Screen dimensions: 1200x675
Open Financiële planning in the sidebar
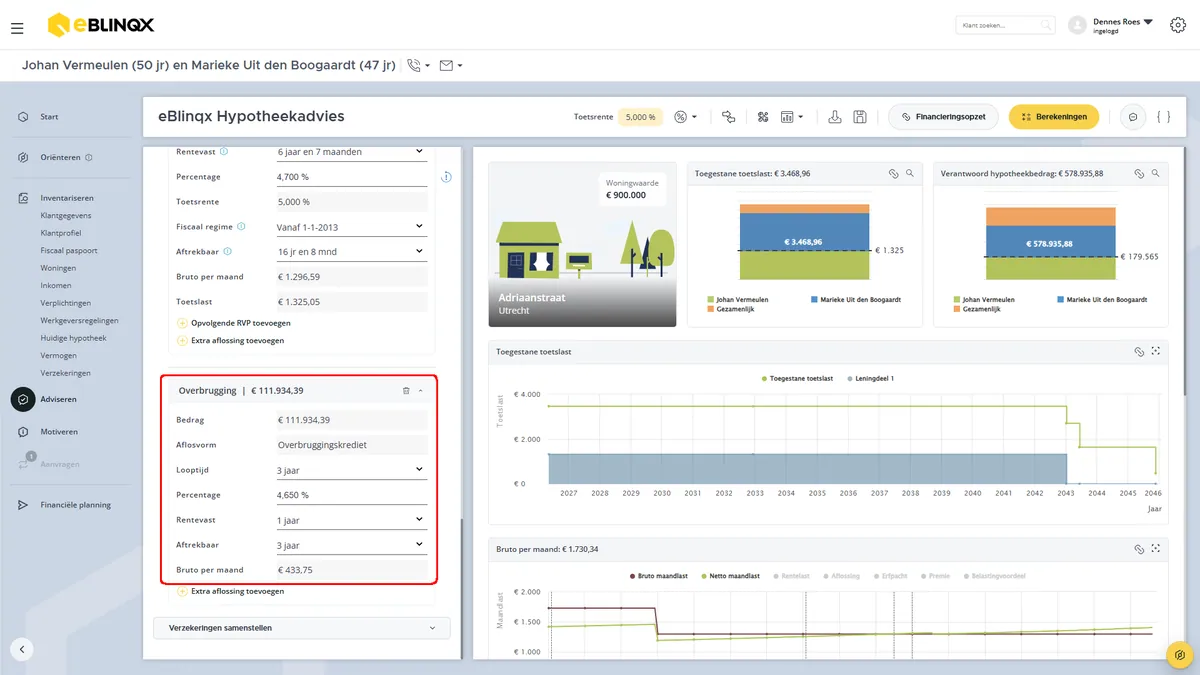(75, 505)
